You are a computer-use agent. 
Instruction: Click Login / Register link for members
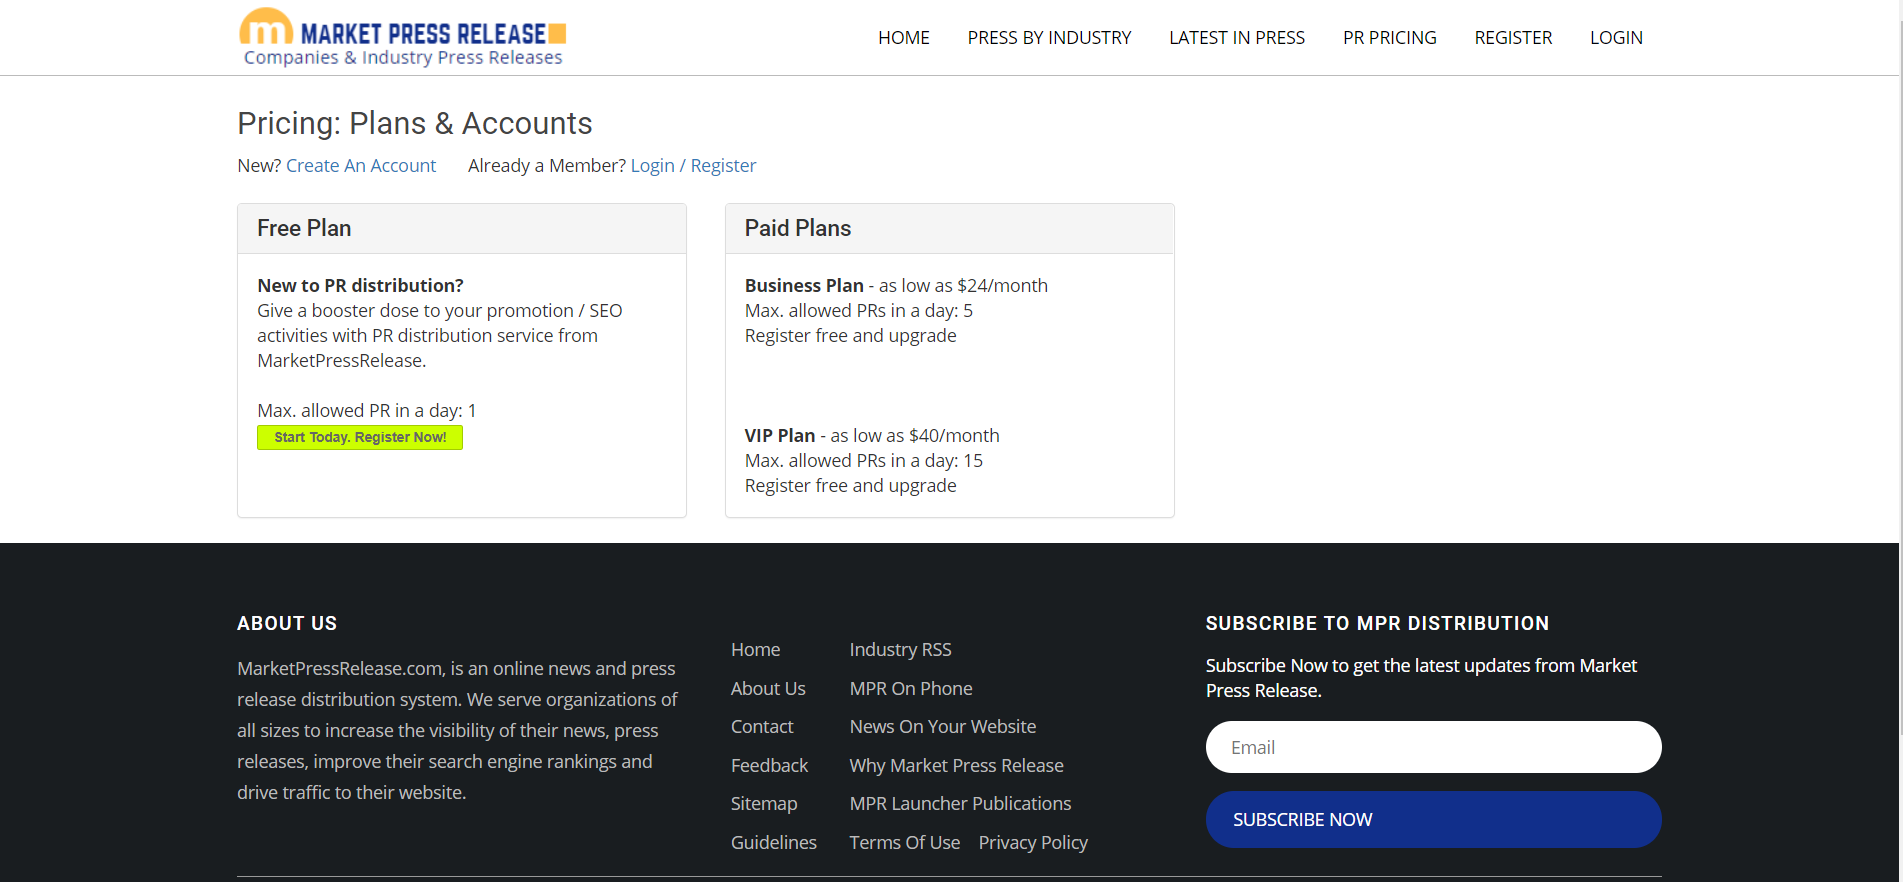[x=693, y=166]
